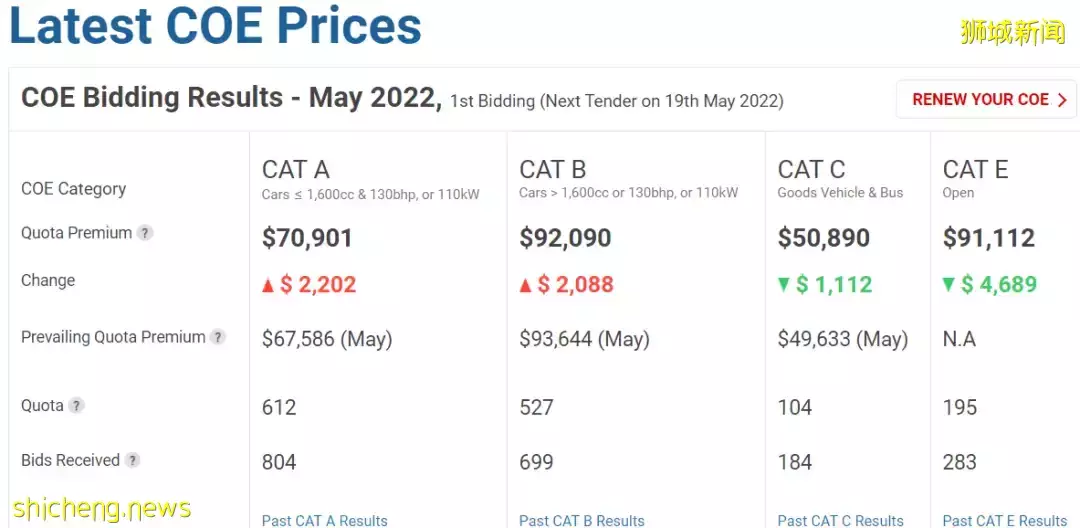Viewport: 1080px width, 528px height.
Task: Click help icon beside Quota Premium
Action: click(145, 233)
